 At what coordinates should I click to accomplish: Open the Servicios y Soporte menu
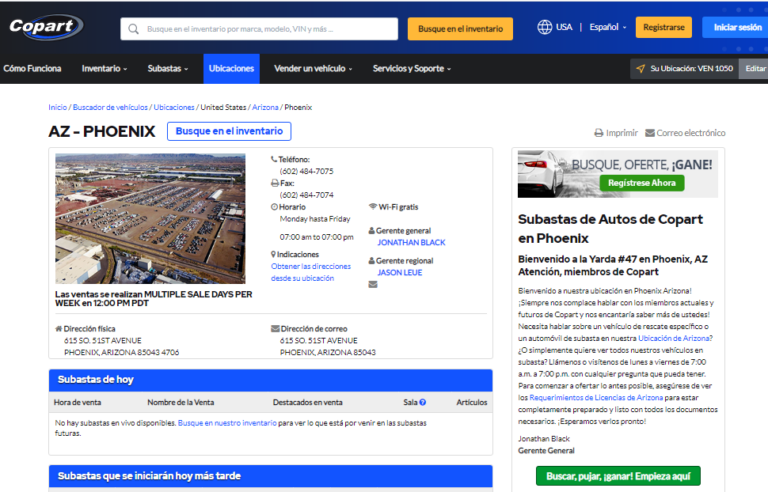tap(411, 69)
